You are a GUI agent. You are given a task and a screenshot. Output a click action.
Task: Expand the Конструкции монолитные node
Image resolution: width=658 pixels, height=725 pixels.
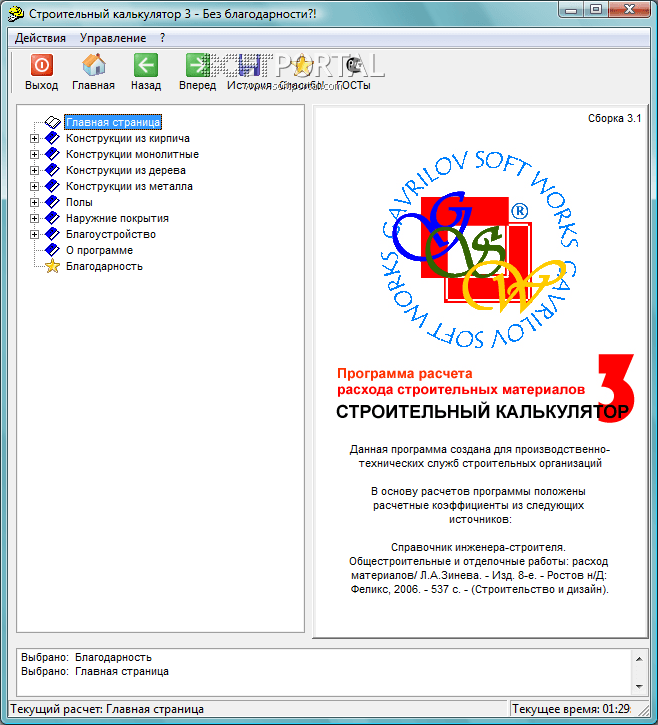point(34,154)
